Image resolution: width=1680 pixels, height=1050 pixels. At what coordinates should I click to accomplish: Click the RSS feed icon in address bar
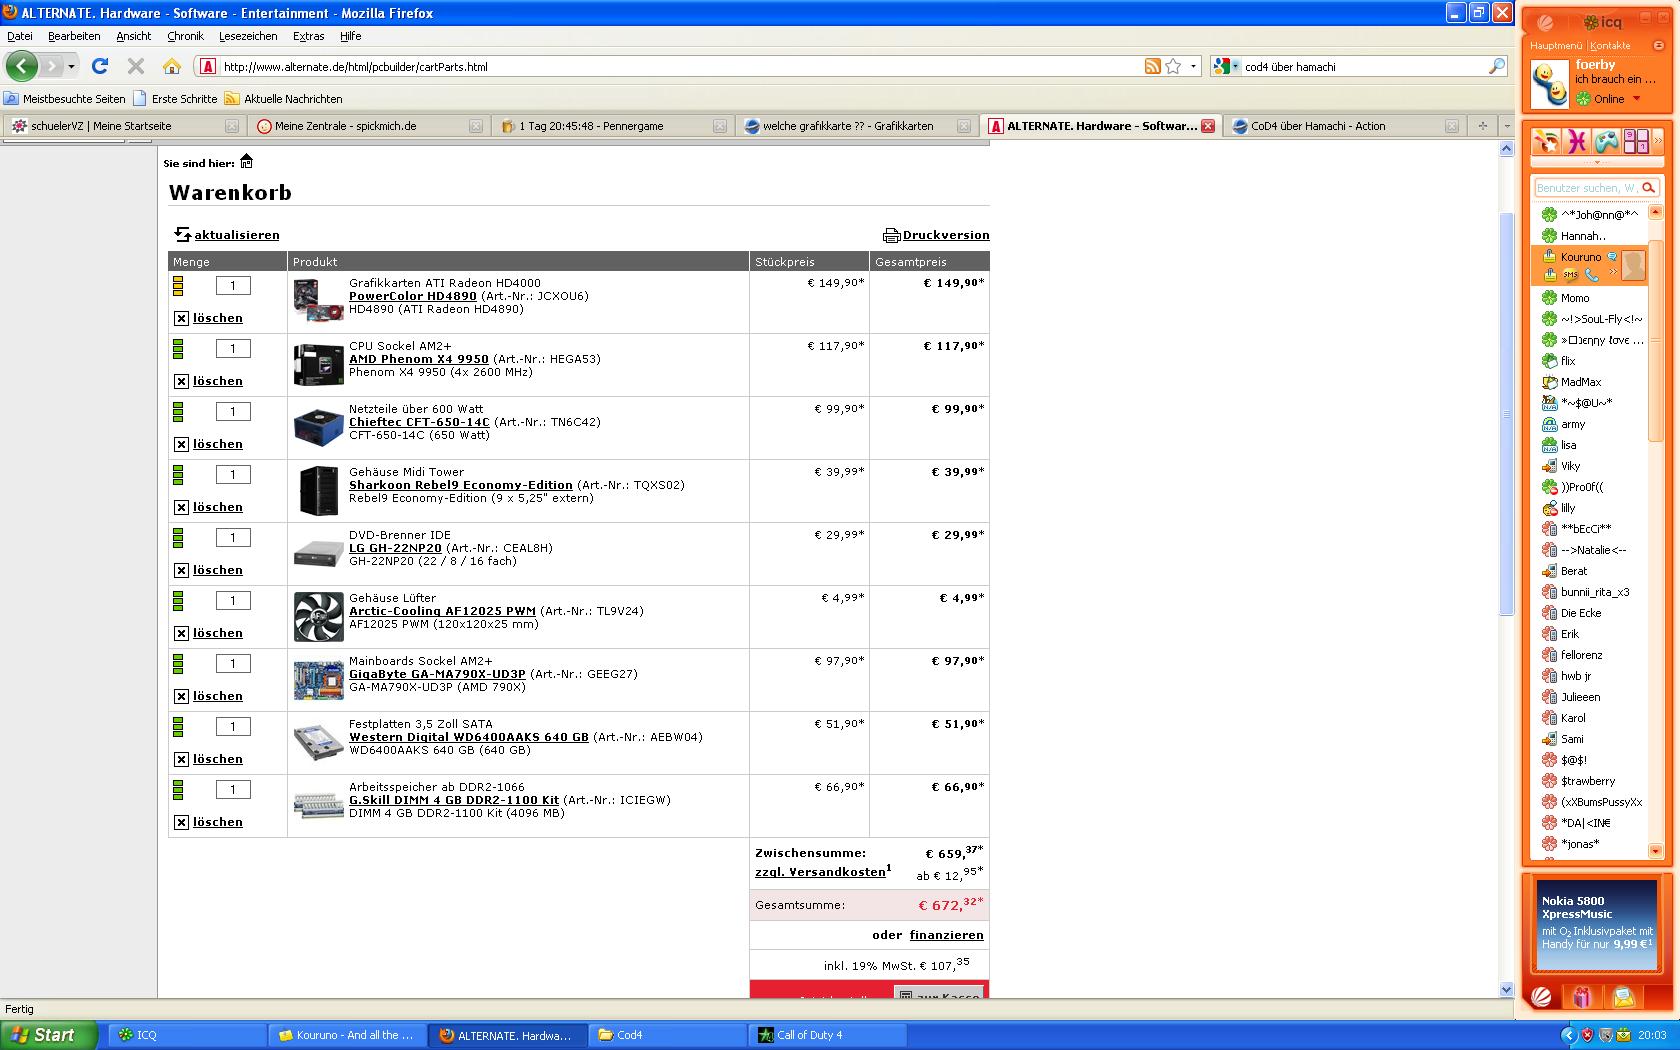1153,66
